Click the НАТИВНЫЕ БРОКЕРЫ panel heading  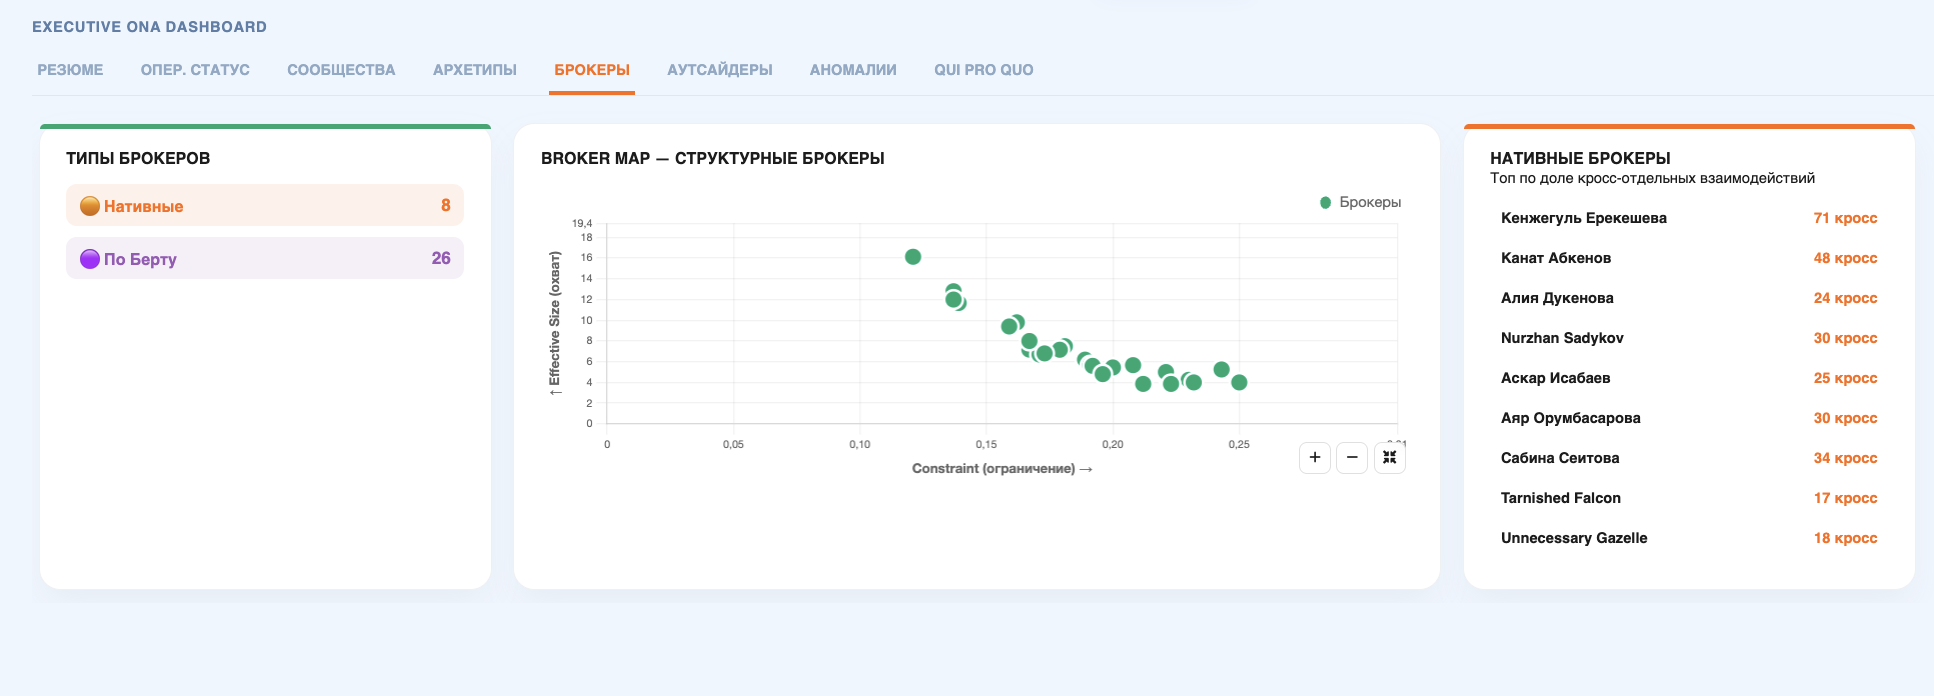(1580, 158)
